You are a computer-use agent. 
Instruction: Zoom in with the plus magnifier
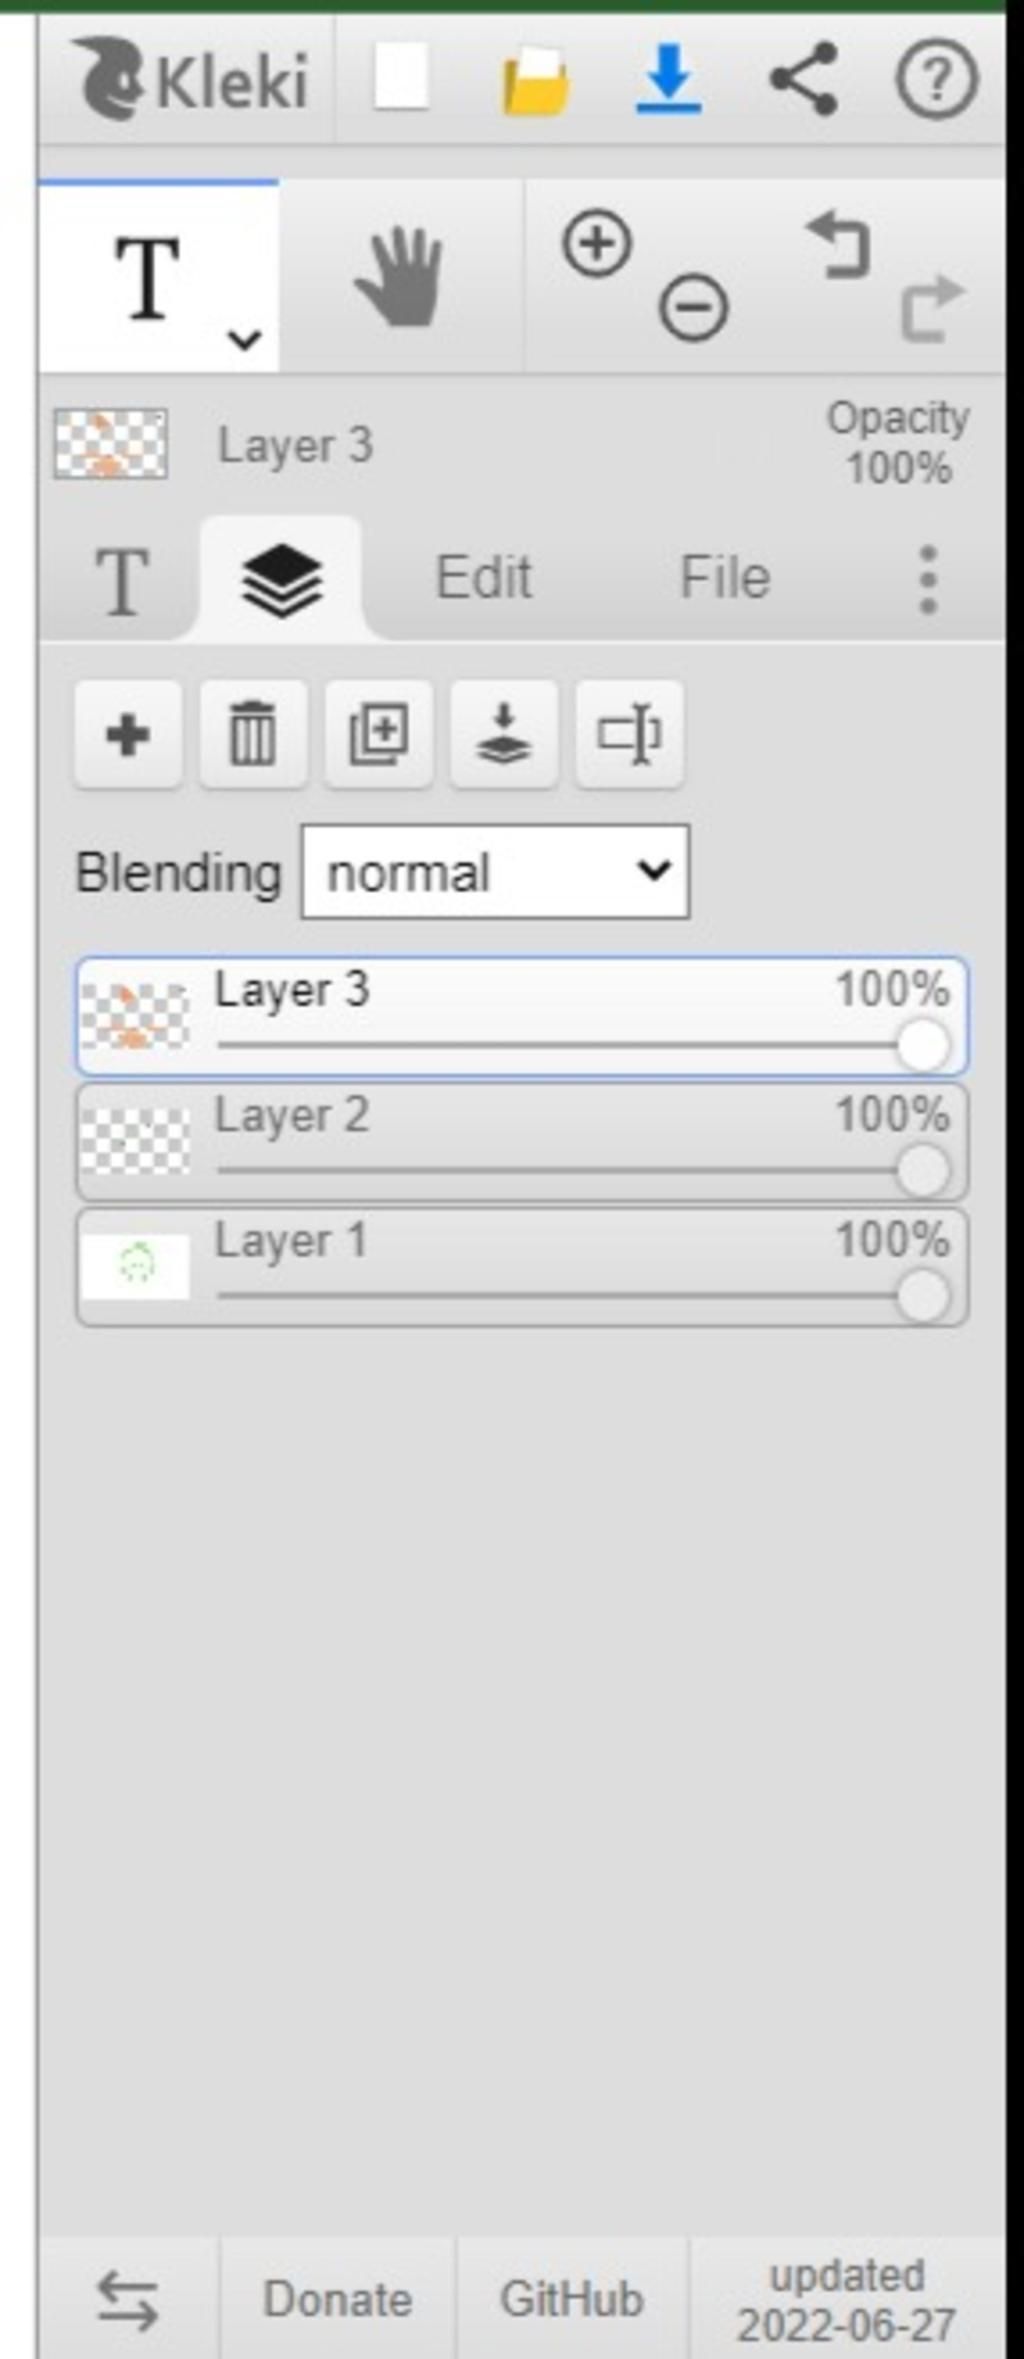pos(597,243)
